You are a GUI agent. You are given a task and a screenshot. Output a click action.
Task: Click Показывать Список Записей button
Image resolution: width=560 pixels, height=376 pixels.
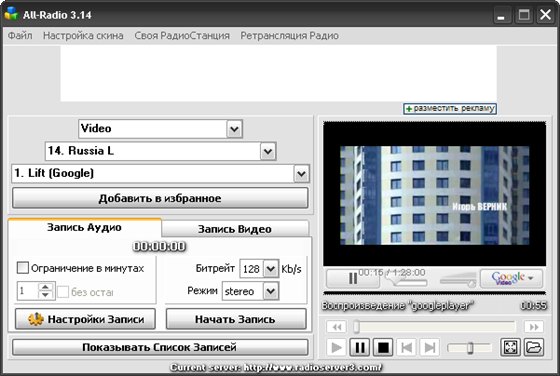pyautogui.click(x=160, y=347)
